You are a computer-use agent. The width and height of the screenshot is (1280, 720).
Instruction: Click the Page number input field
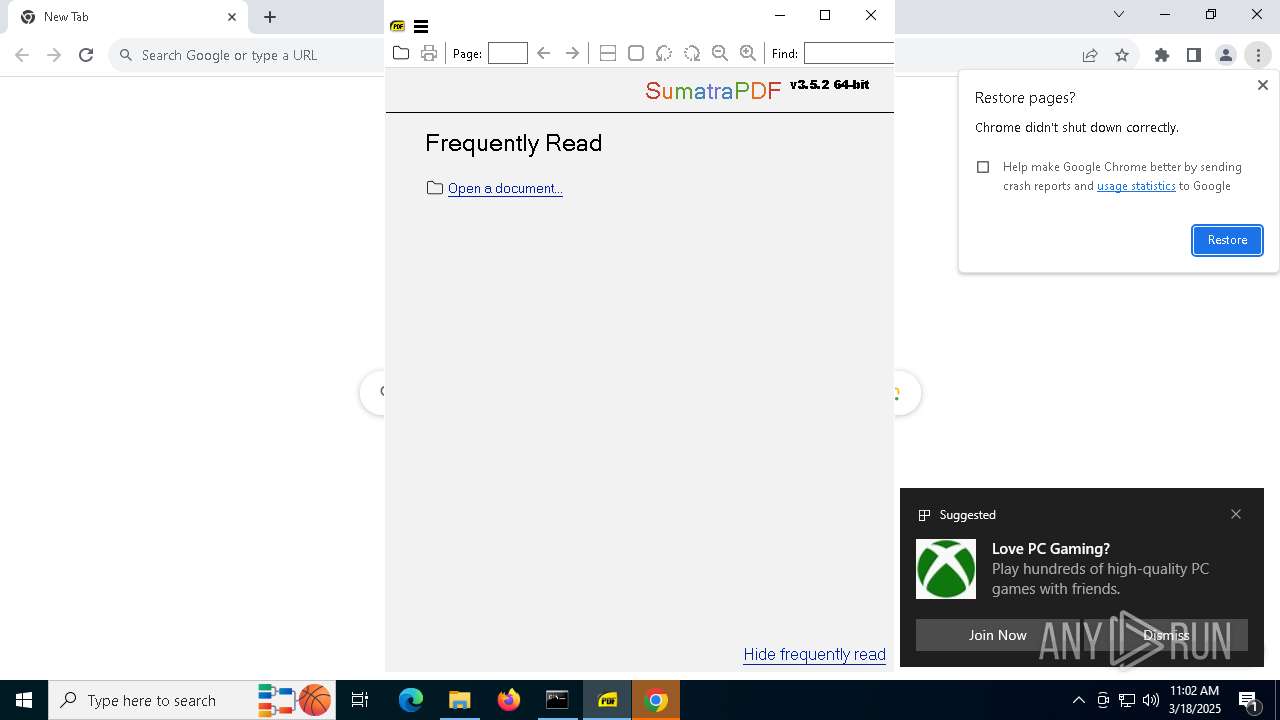(508, 53)
